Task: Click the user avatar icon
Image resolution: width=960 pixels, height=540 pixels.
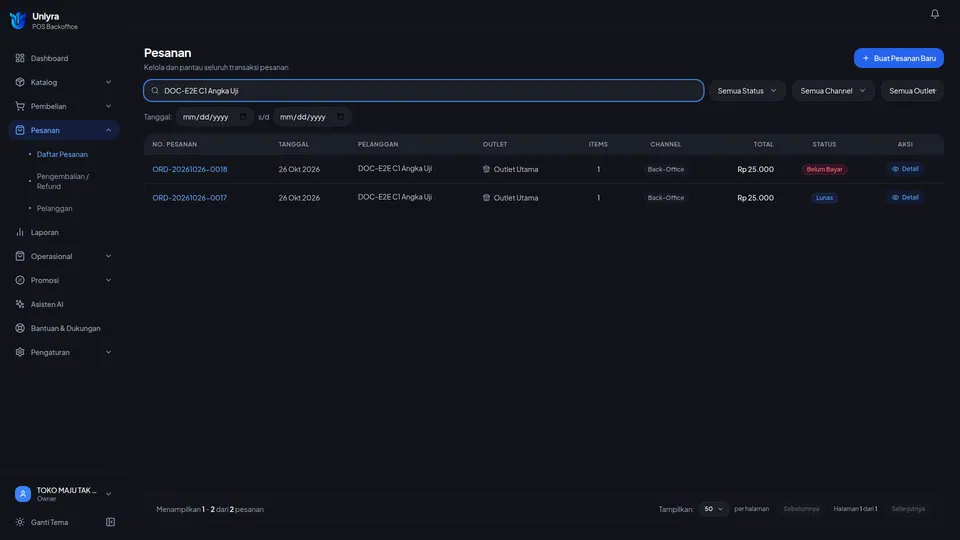Action: click(23, 493)
